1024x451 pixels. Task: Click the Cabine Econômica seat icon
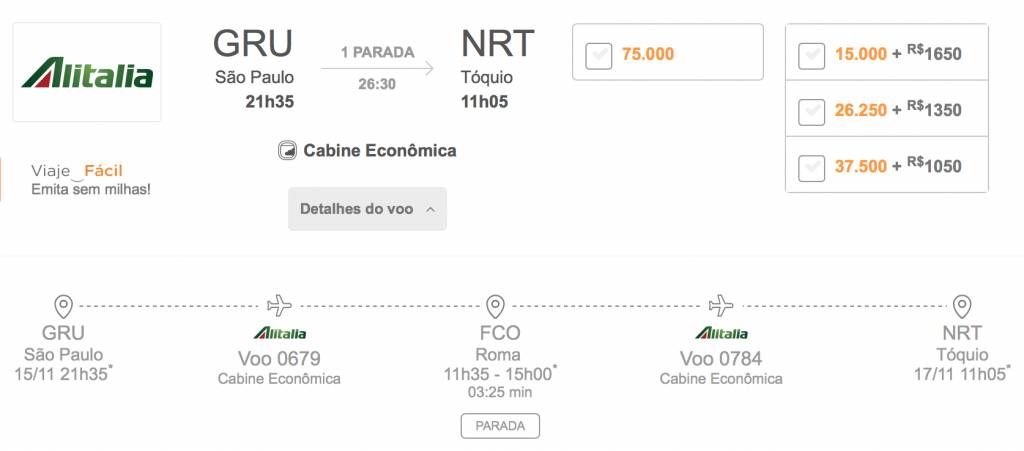[x=287, y=151]
